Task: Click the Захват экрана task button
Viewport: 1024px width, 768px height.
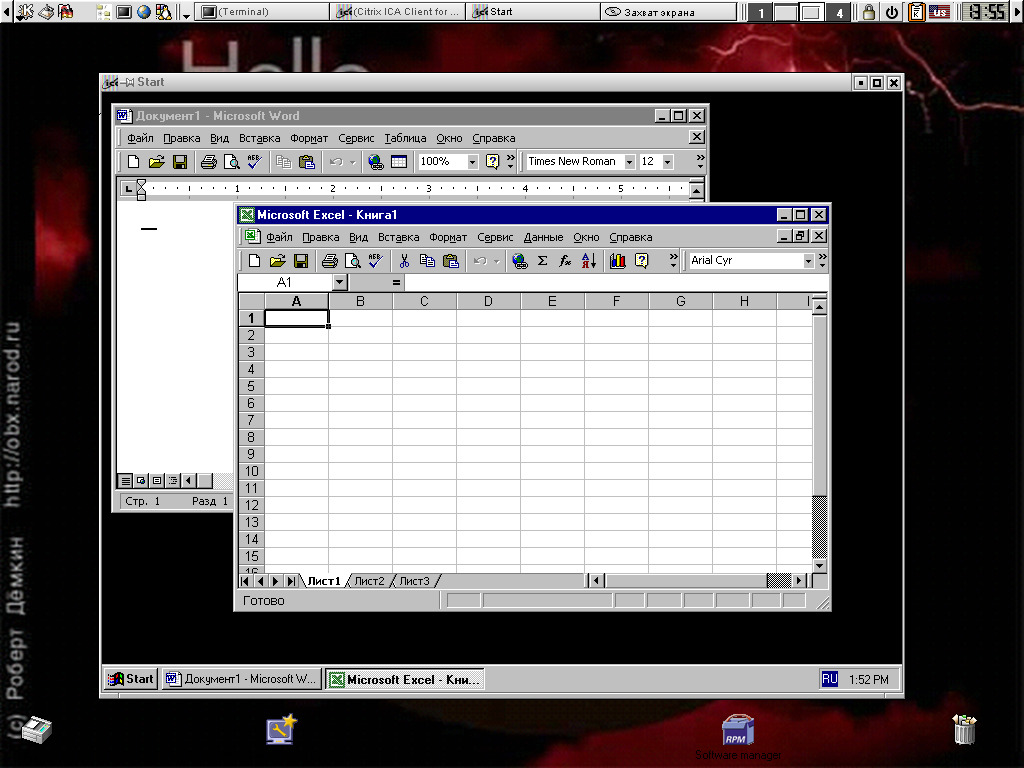Action: [668, 12]
